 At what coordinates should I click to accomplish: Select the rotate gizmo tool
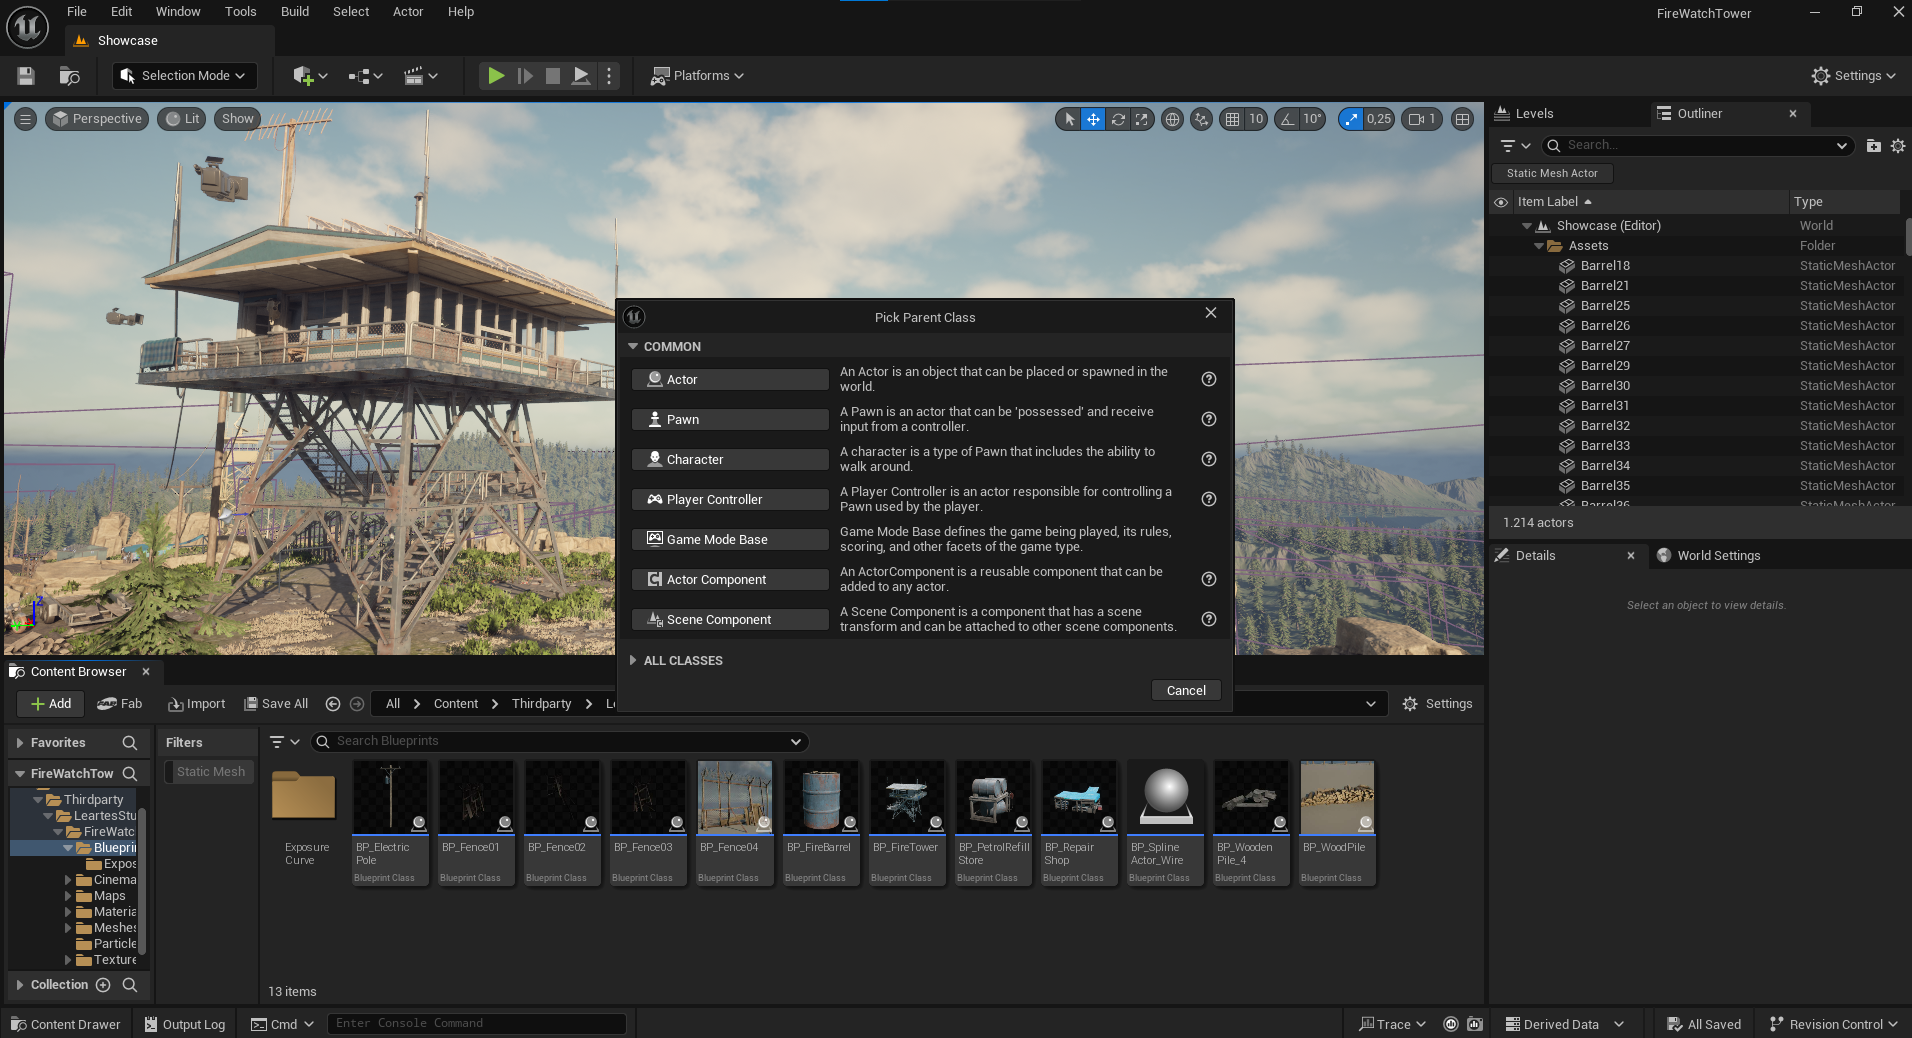(1118, 119)
